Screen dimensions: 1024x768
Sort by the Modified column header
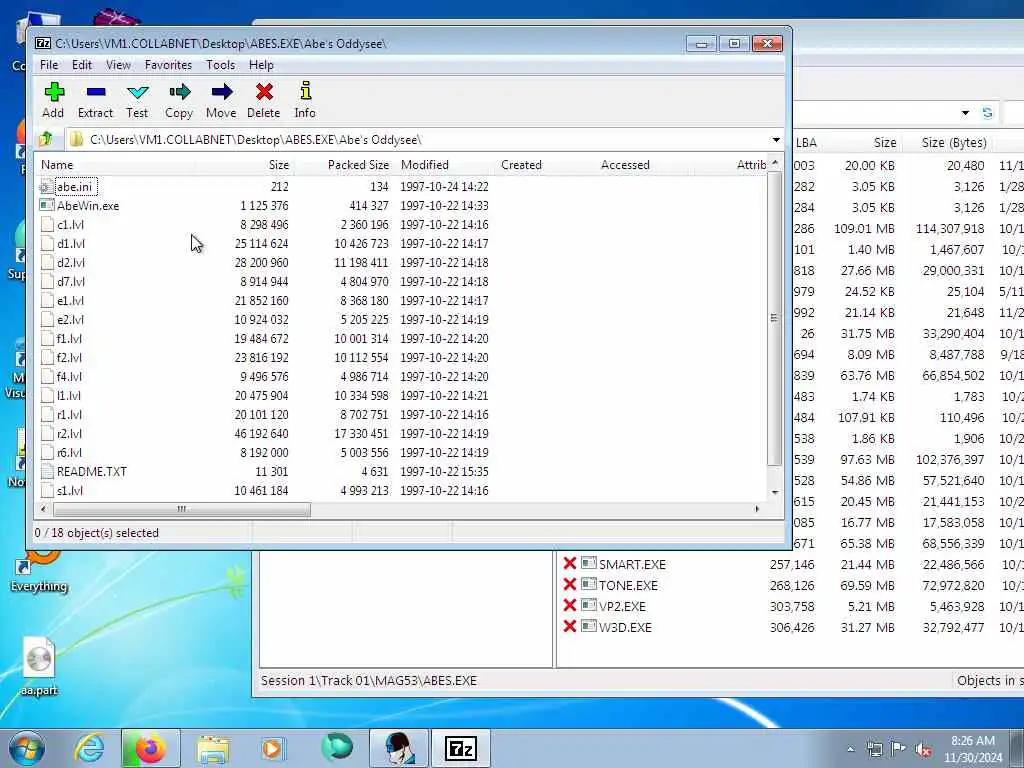(x=445, y=165)
